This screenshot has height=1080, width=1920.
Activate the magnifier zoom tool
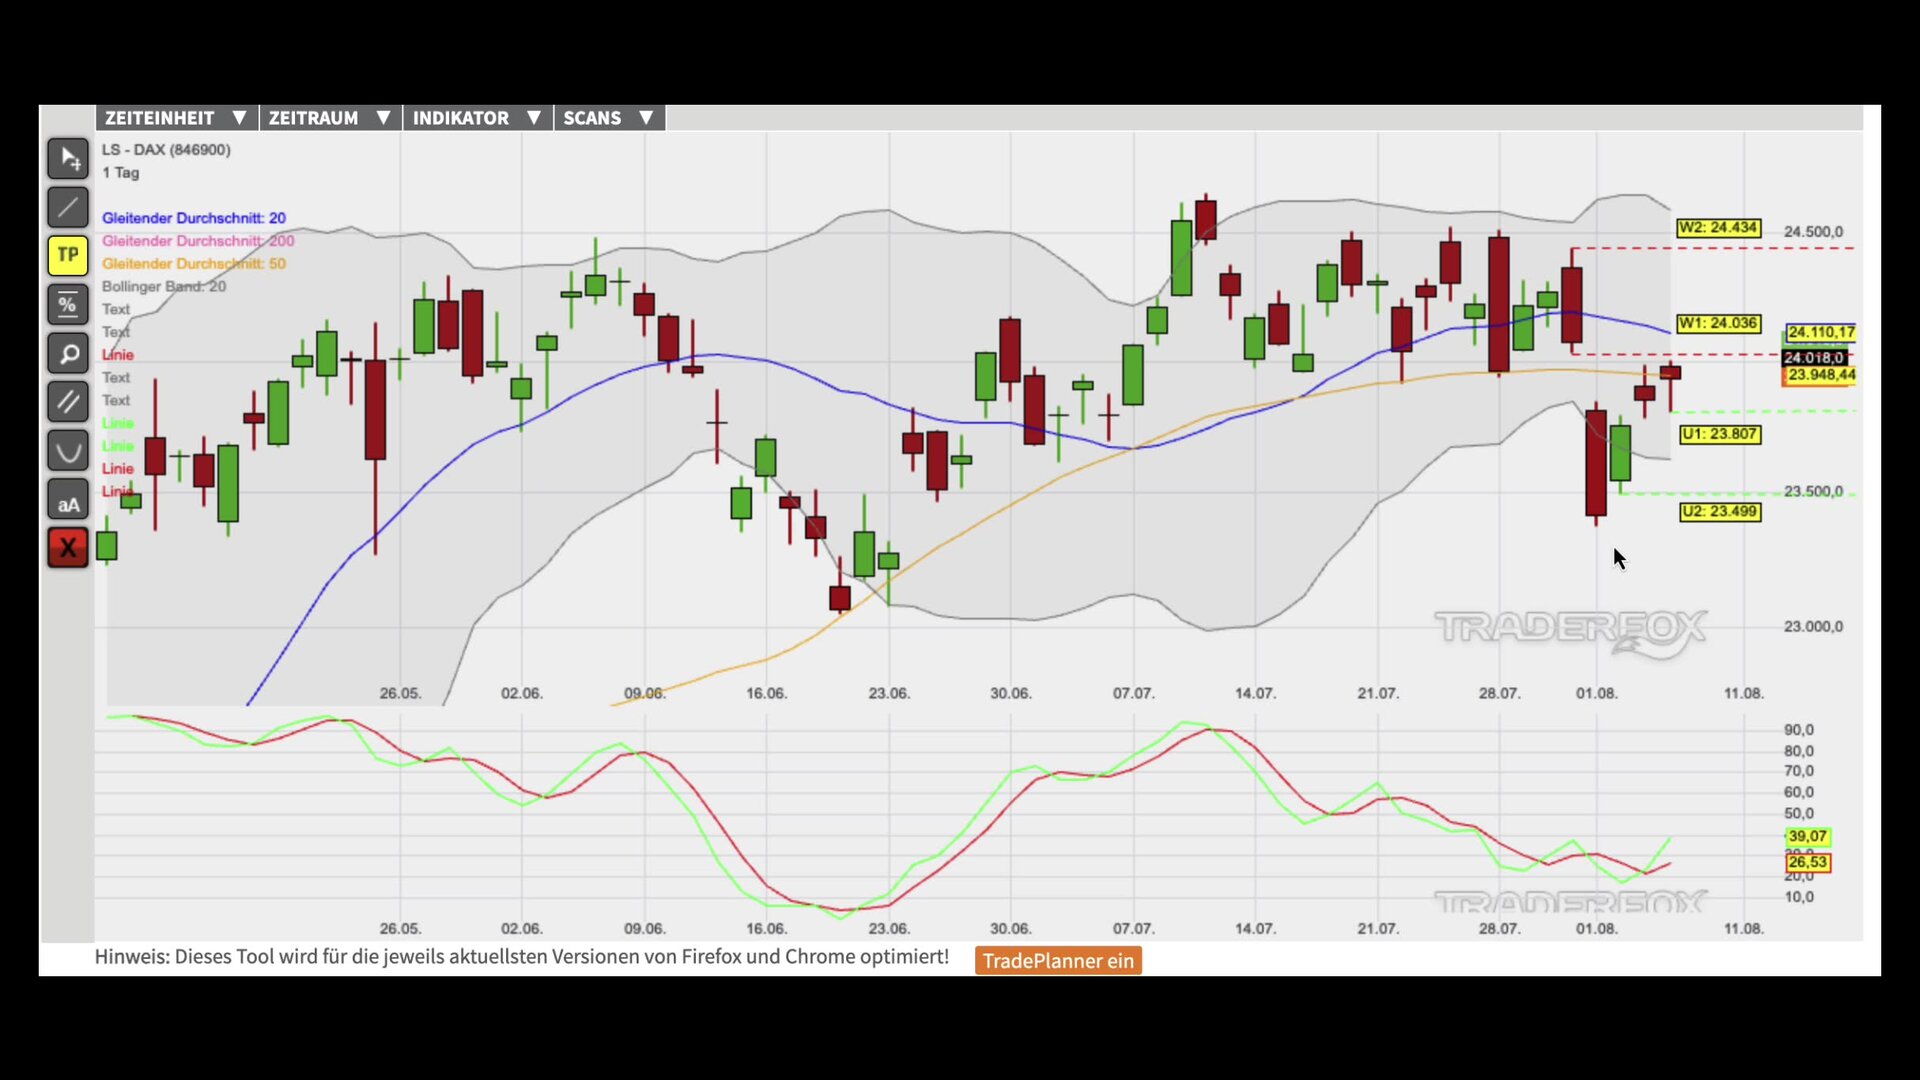(68, 353)
